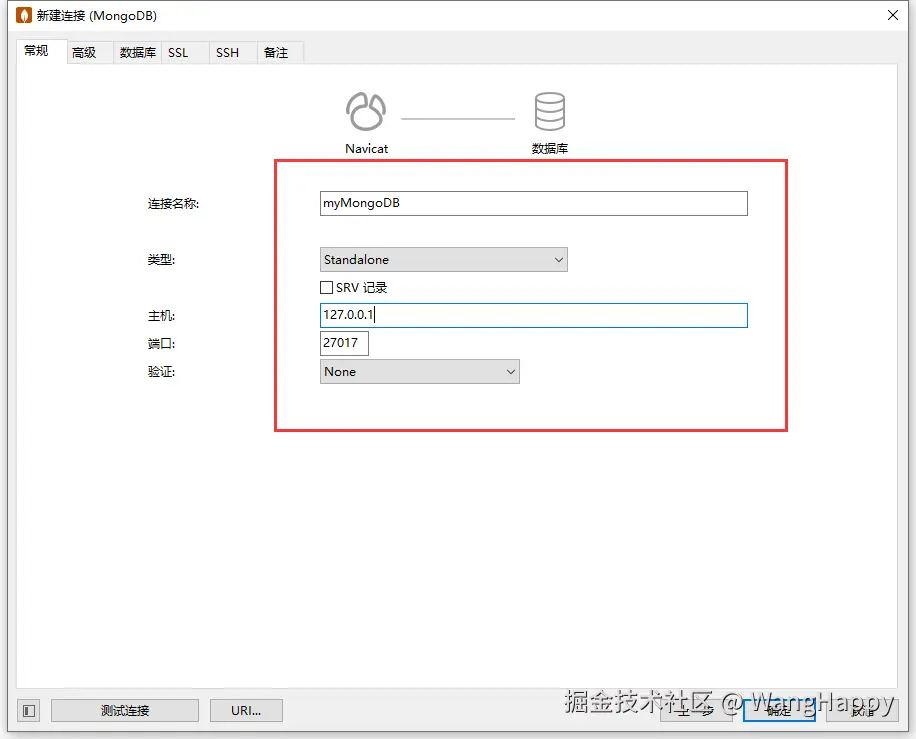Screen dimensions: 916x739
Task: Click the URI... button
Action: (246, 710)
